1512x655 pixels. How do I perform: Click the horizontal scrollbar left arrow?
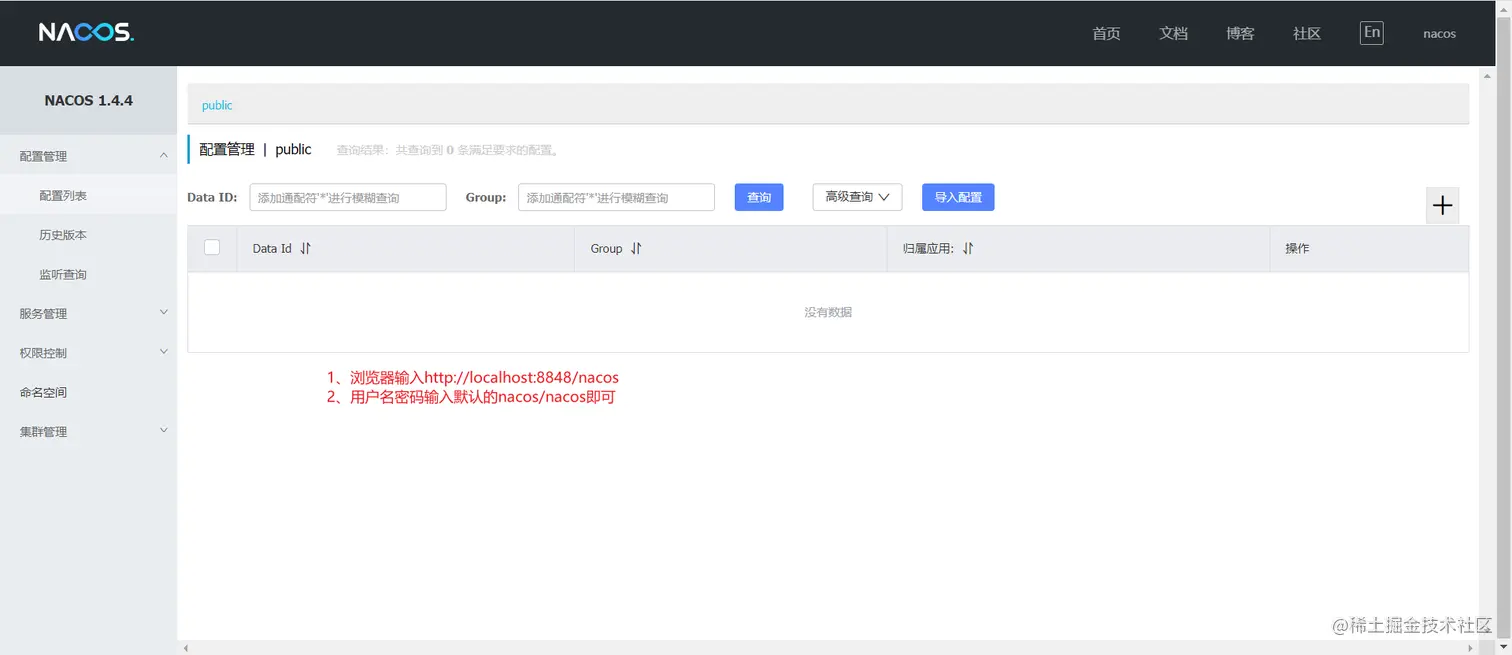tap(185, 648)
